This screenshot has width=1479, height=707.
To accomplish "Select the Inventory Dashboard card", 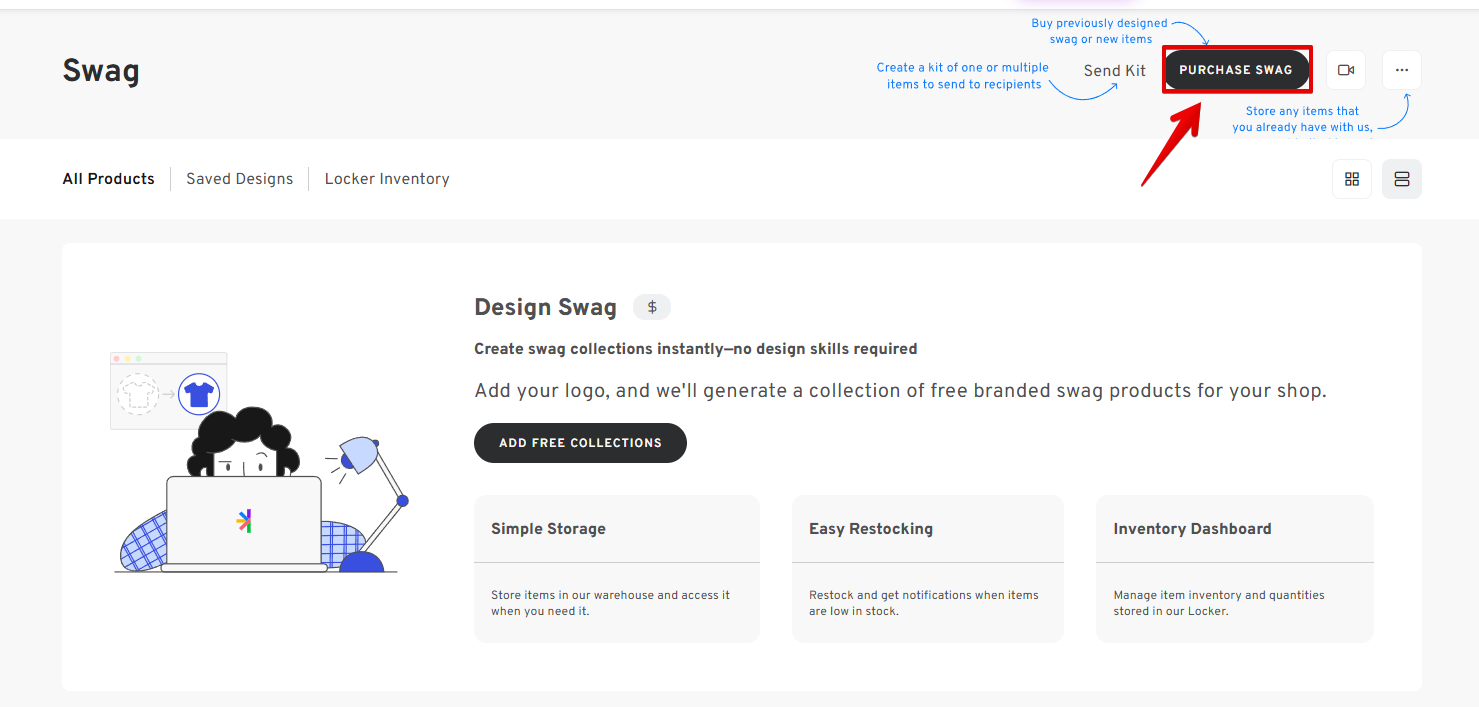I will click(x=1234, y=568).
